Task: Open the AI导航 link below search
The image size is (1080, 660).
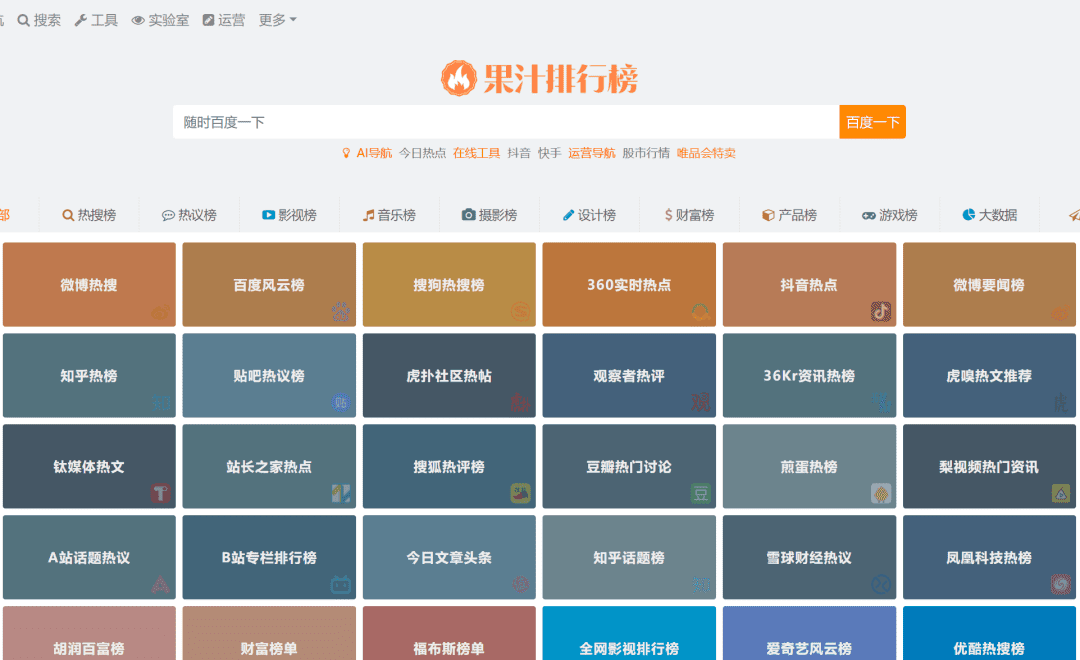Action: 367,153
